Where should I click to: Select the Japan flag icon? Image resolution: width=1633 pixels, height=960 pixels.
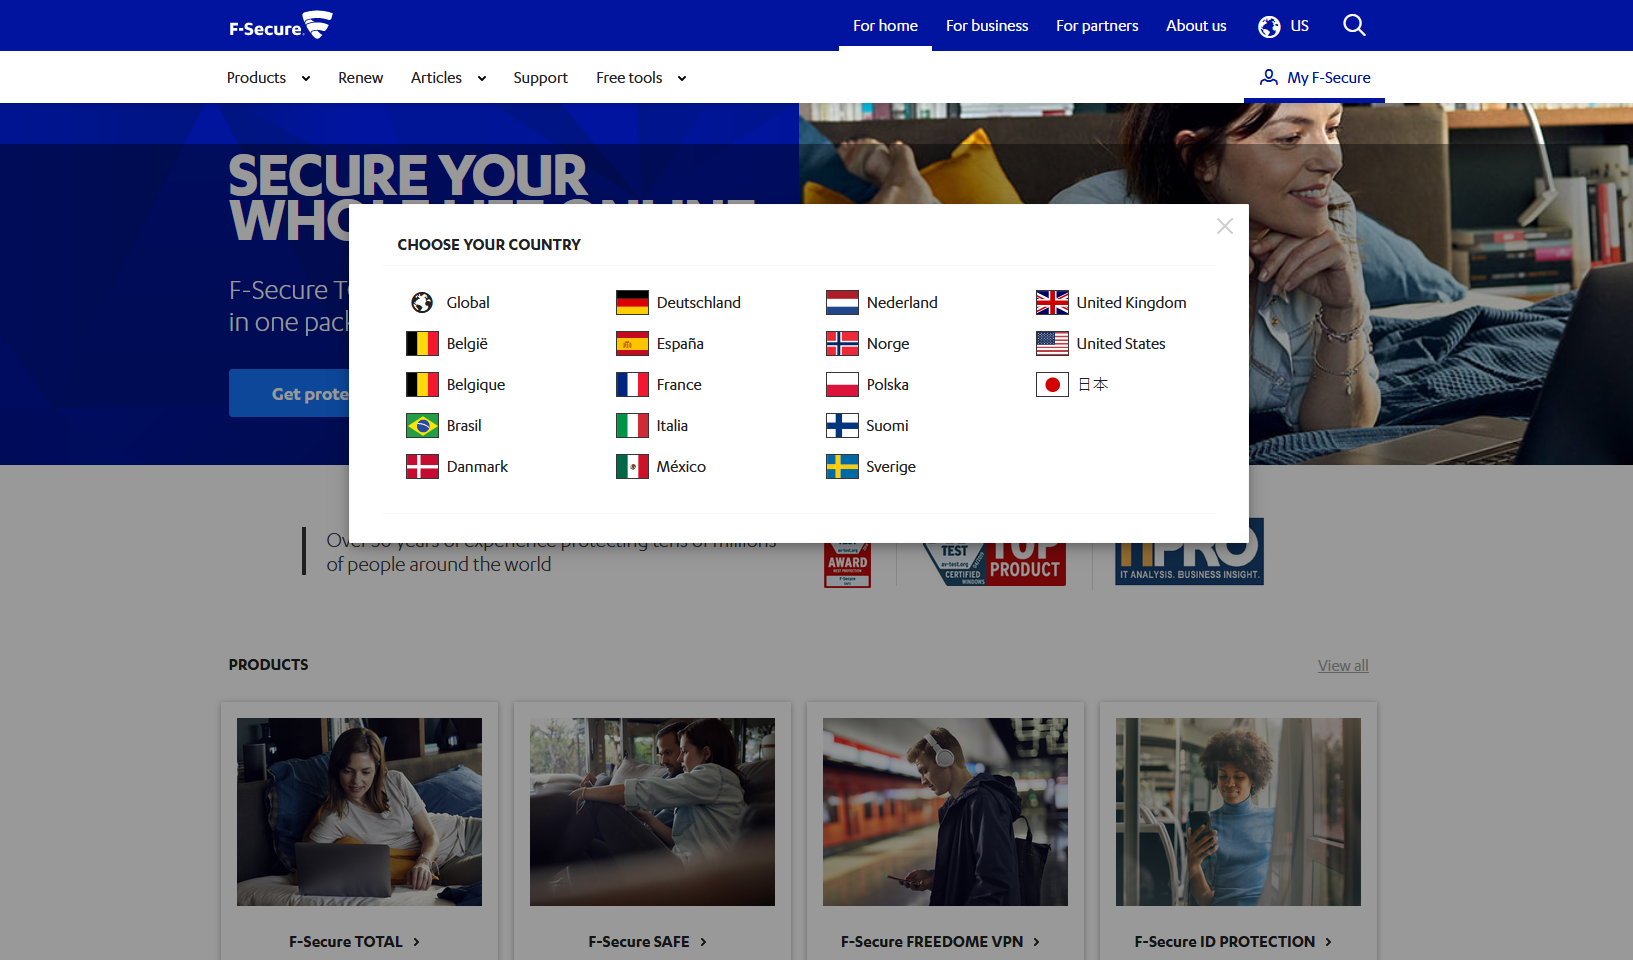pyautogui.click(x=1052, y=385)
